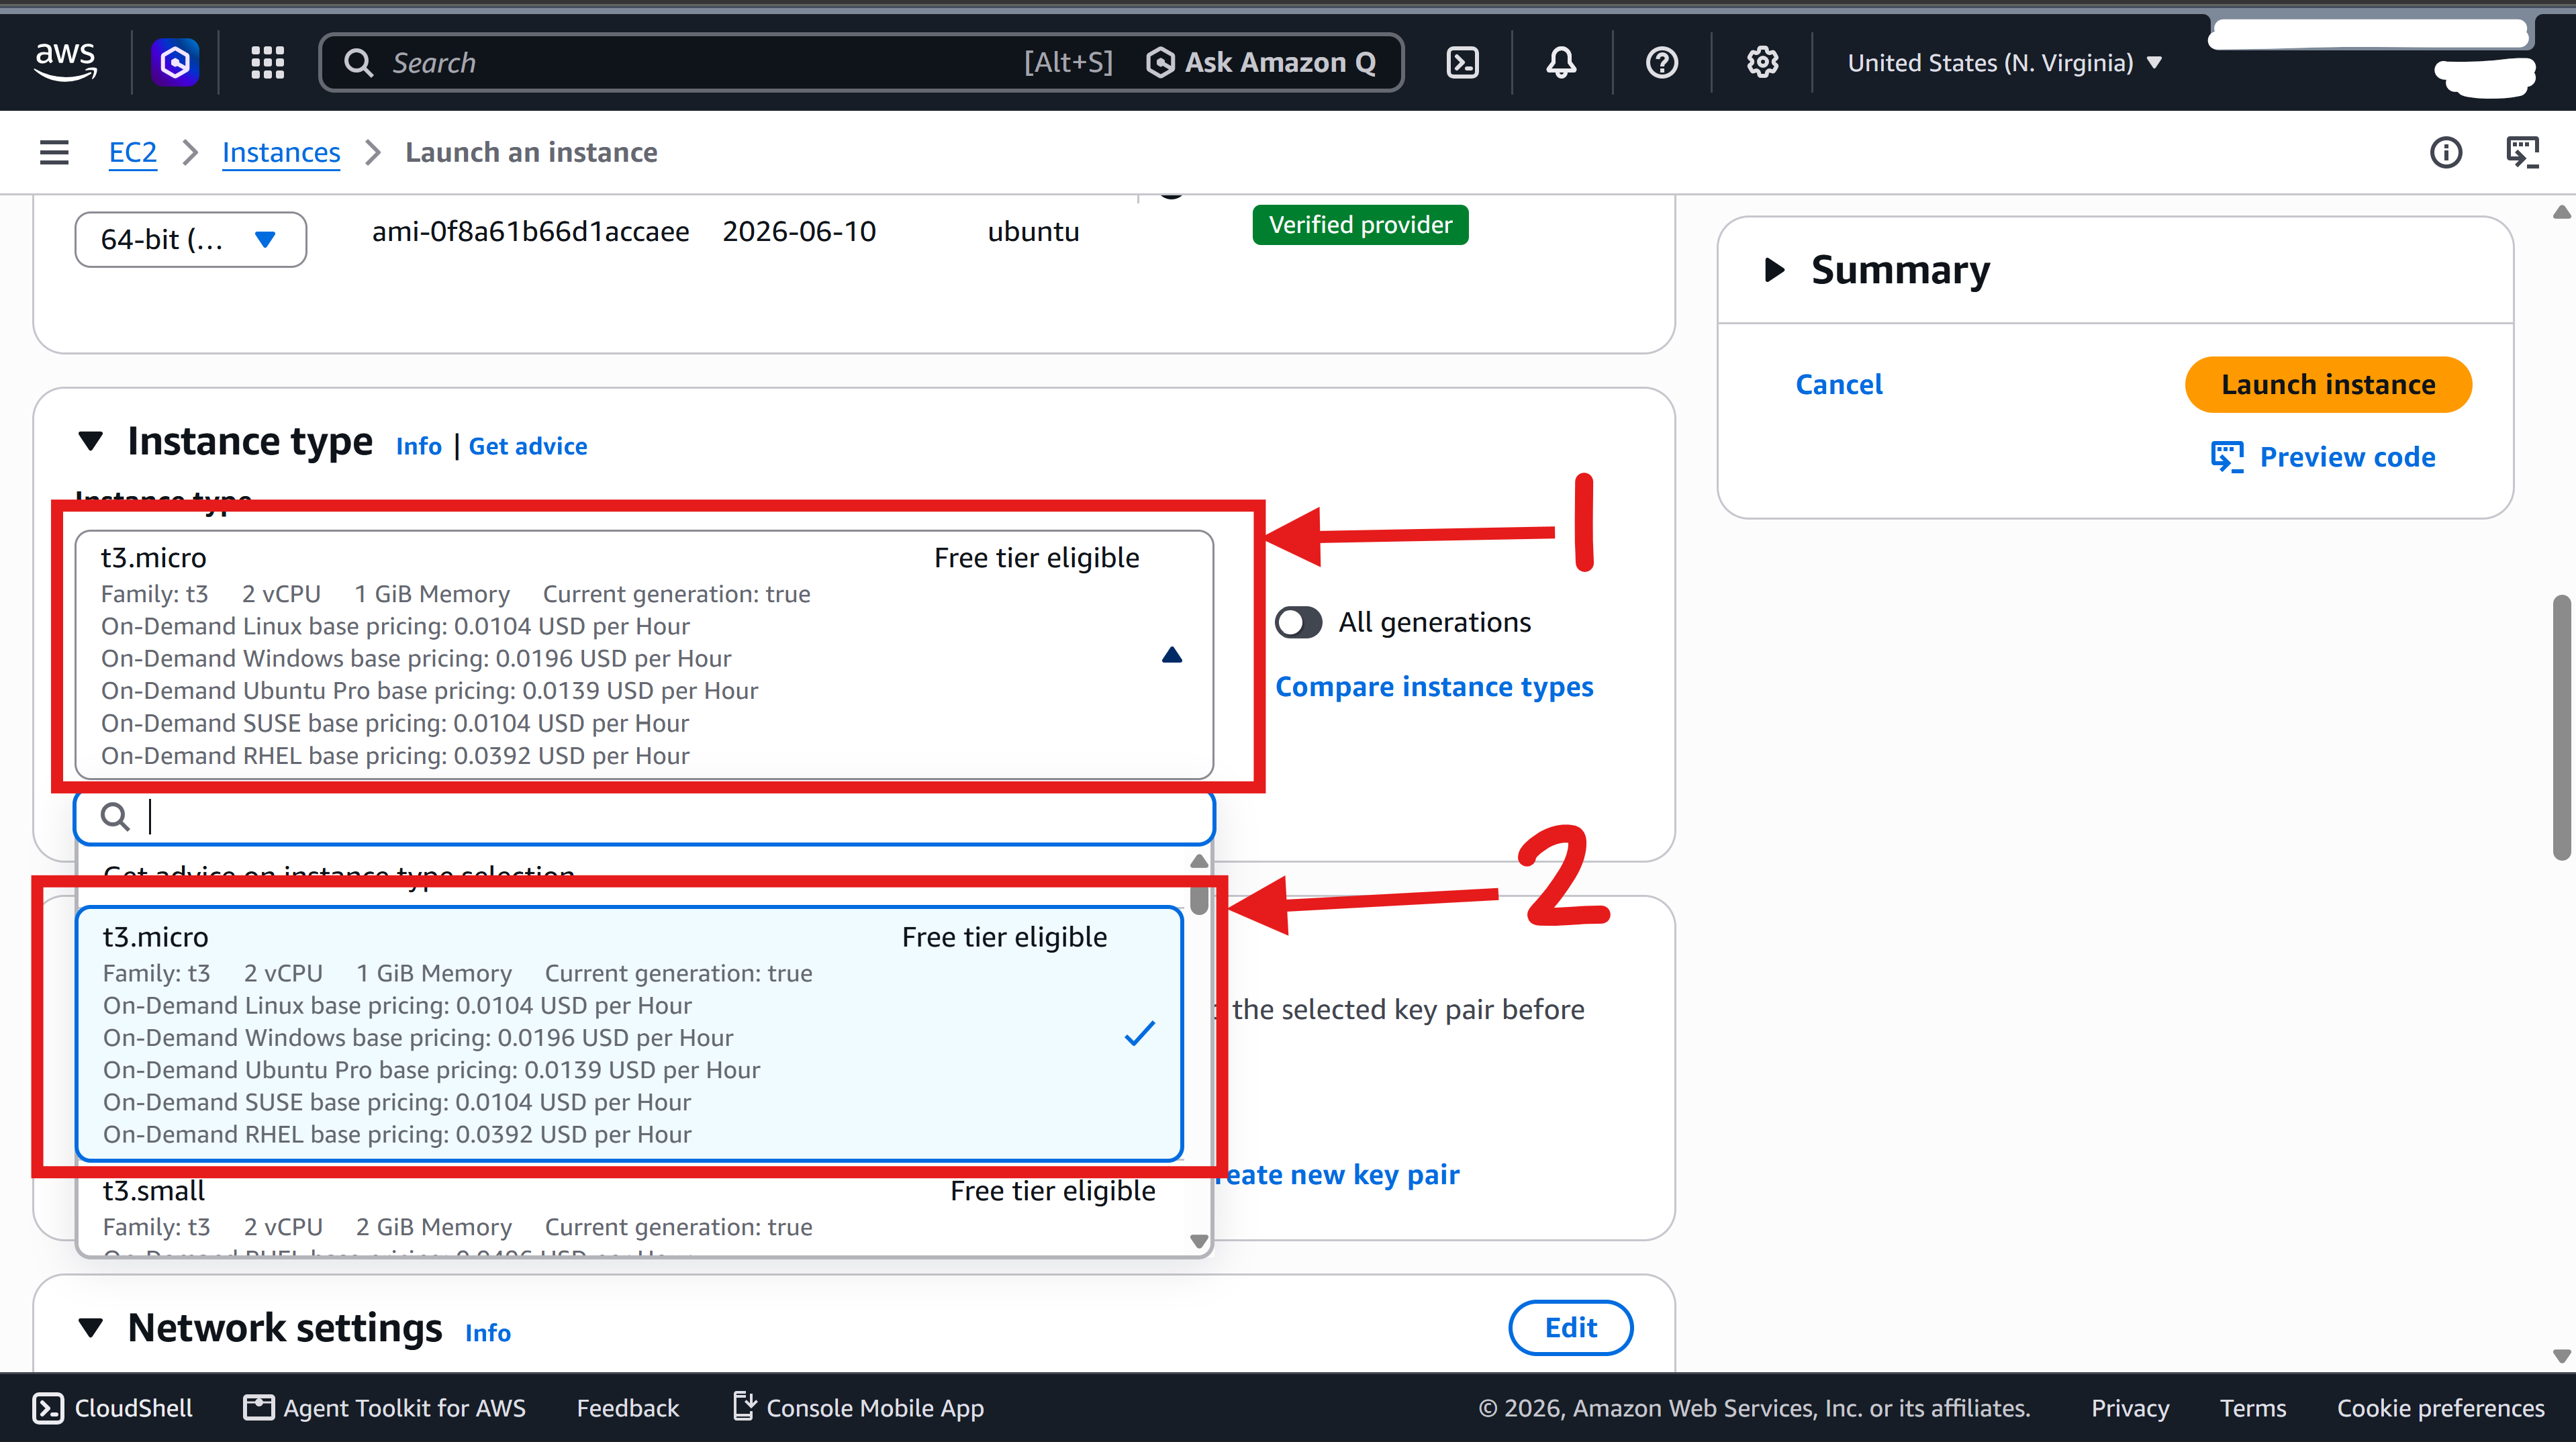
Task: Open Compare instance types link
Action: 1434,687
